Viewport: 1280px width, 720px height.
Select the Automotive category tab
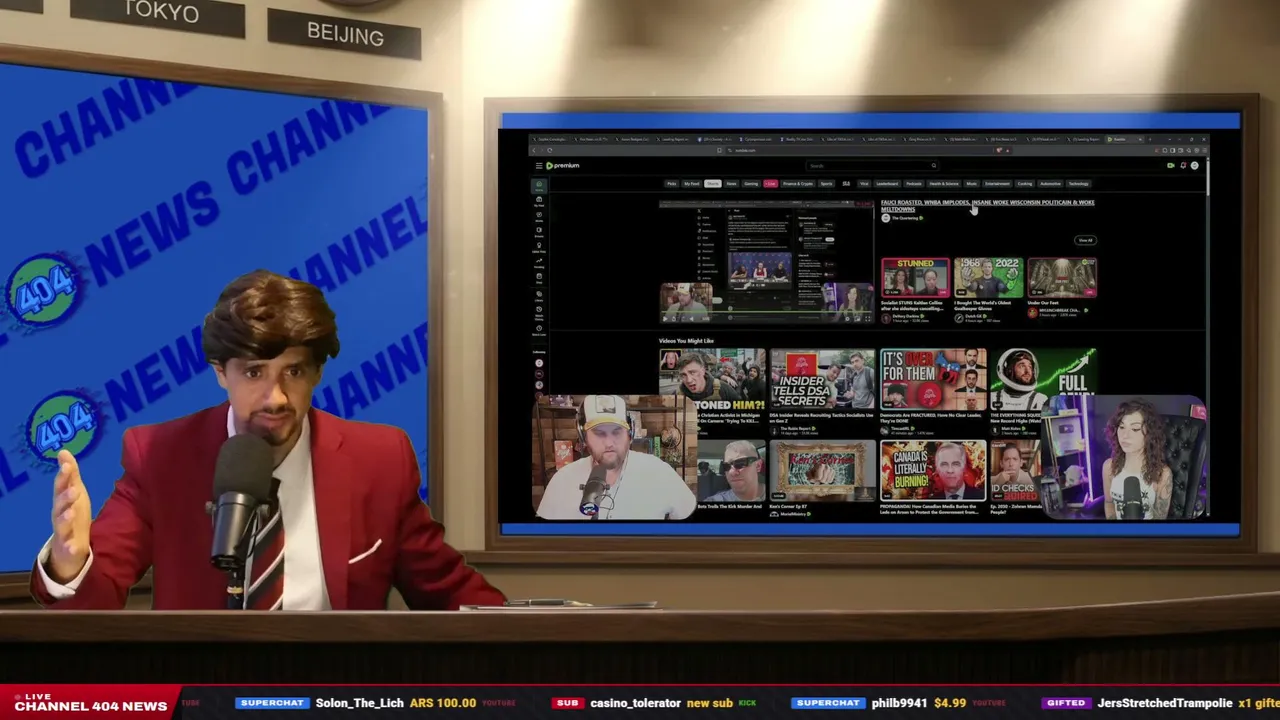pos(1050,184)
